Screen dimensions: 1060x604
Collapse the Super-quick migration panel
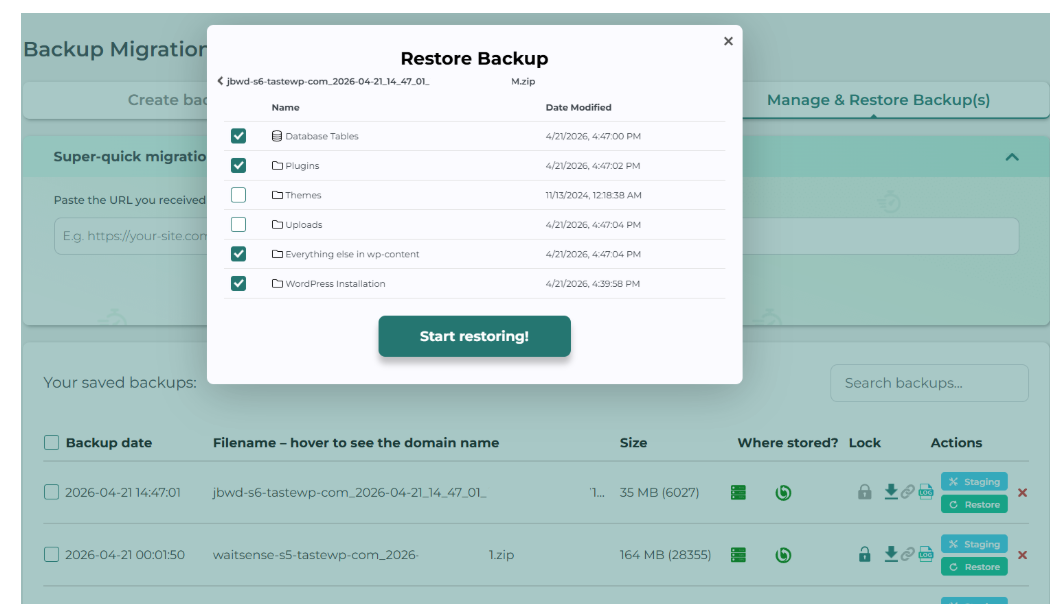pos(1011,156)
